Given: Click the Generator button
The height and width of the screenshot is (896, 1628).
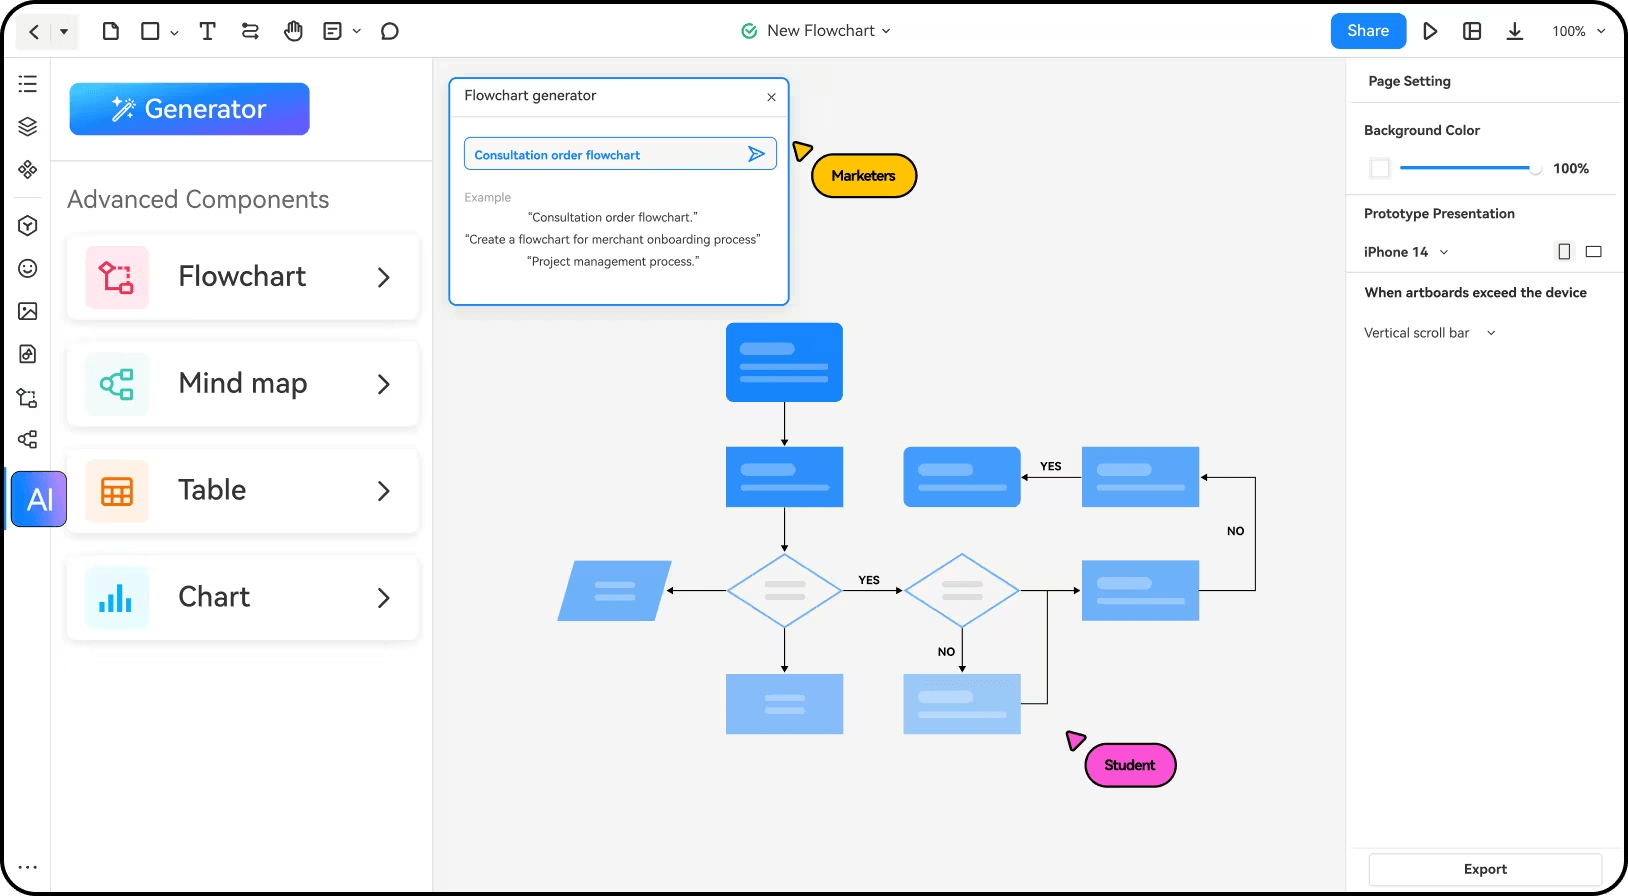Looking at the screenshot, I should (x=189, y=109).
